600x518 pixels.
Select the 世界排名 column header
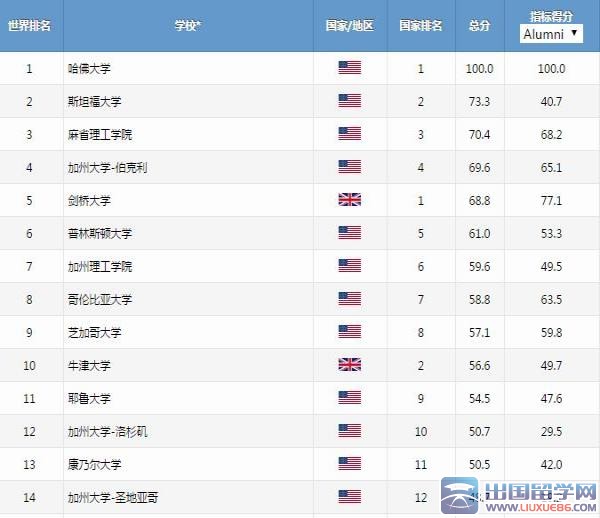pos(29,24)
